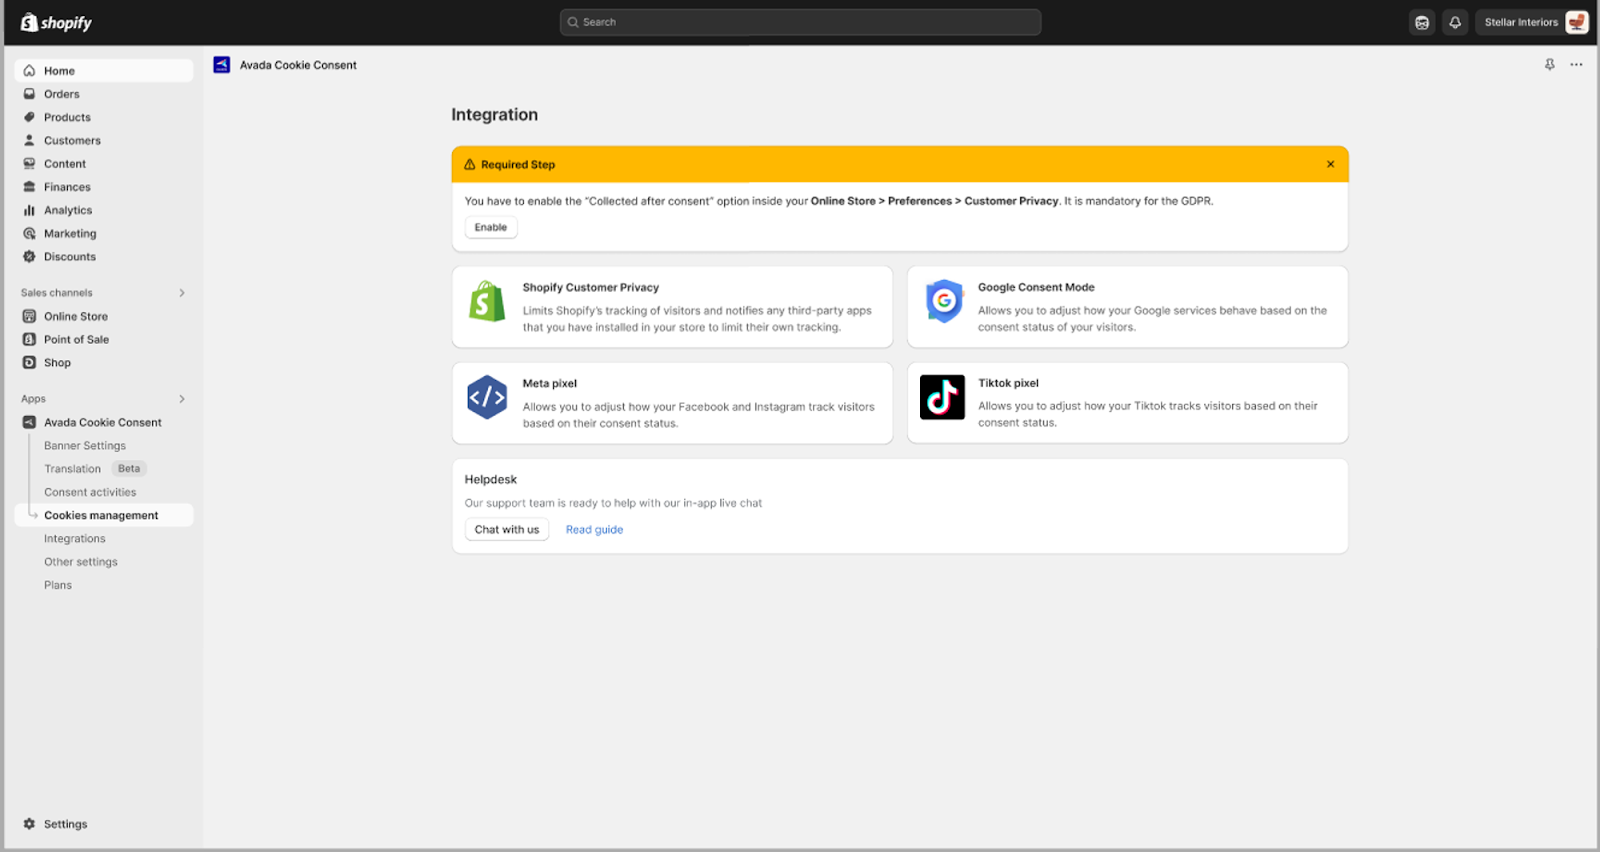Click the Point of Sale icon
This screenshot has width=1600, height=852.
29,340
